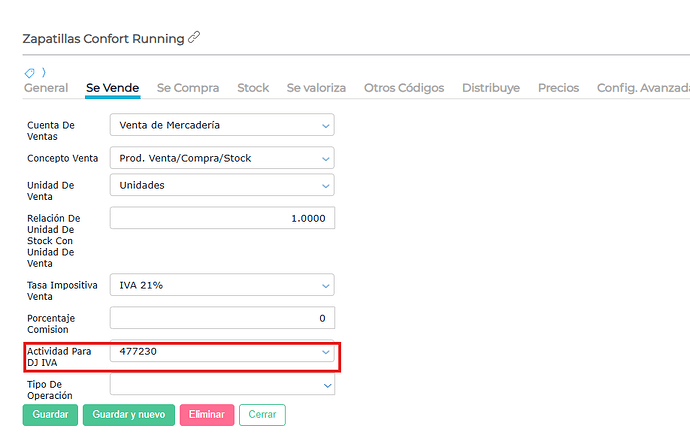This screenshot has width=690, height=441.
Task: Expand the Concepto Venta dropdown
Action: pos(222,158)
